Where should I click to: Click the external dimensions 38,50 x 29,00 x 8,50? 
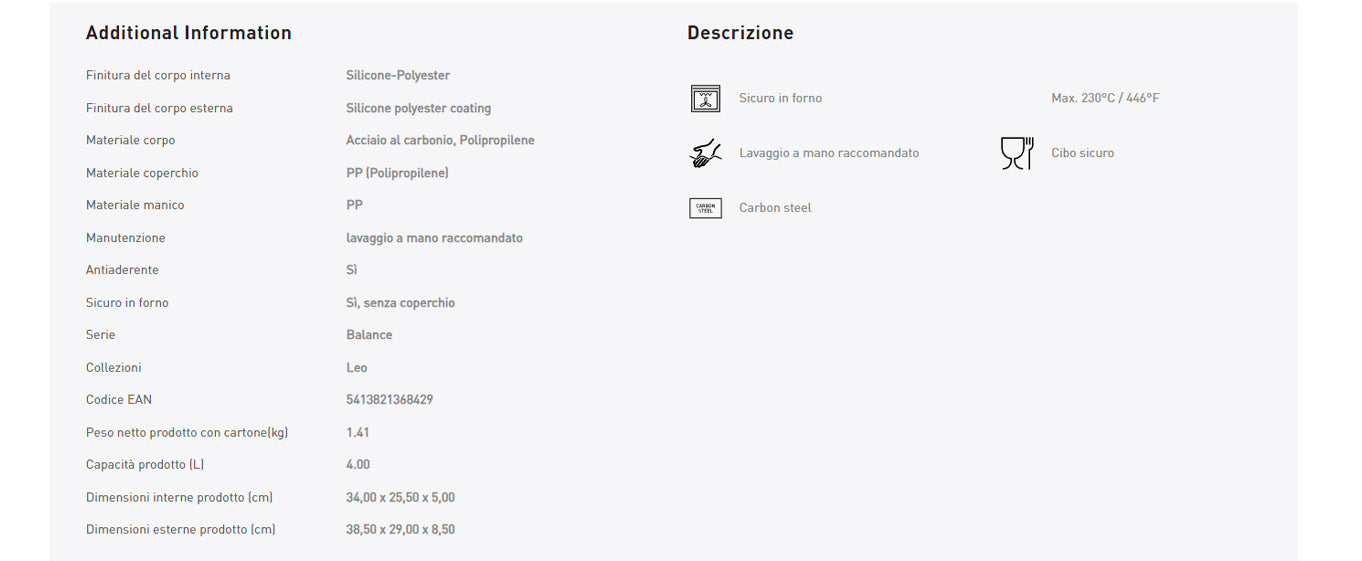(x=400, y=530)
